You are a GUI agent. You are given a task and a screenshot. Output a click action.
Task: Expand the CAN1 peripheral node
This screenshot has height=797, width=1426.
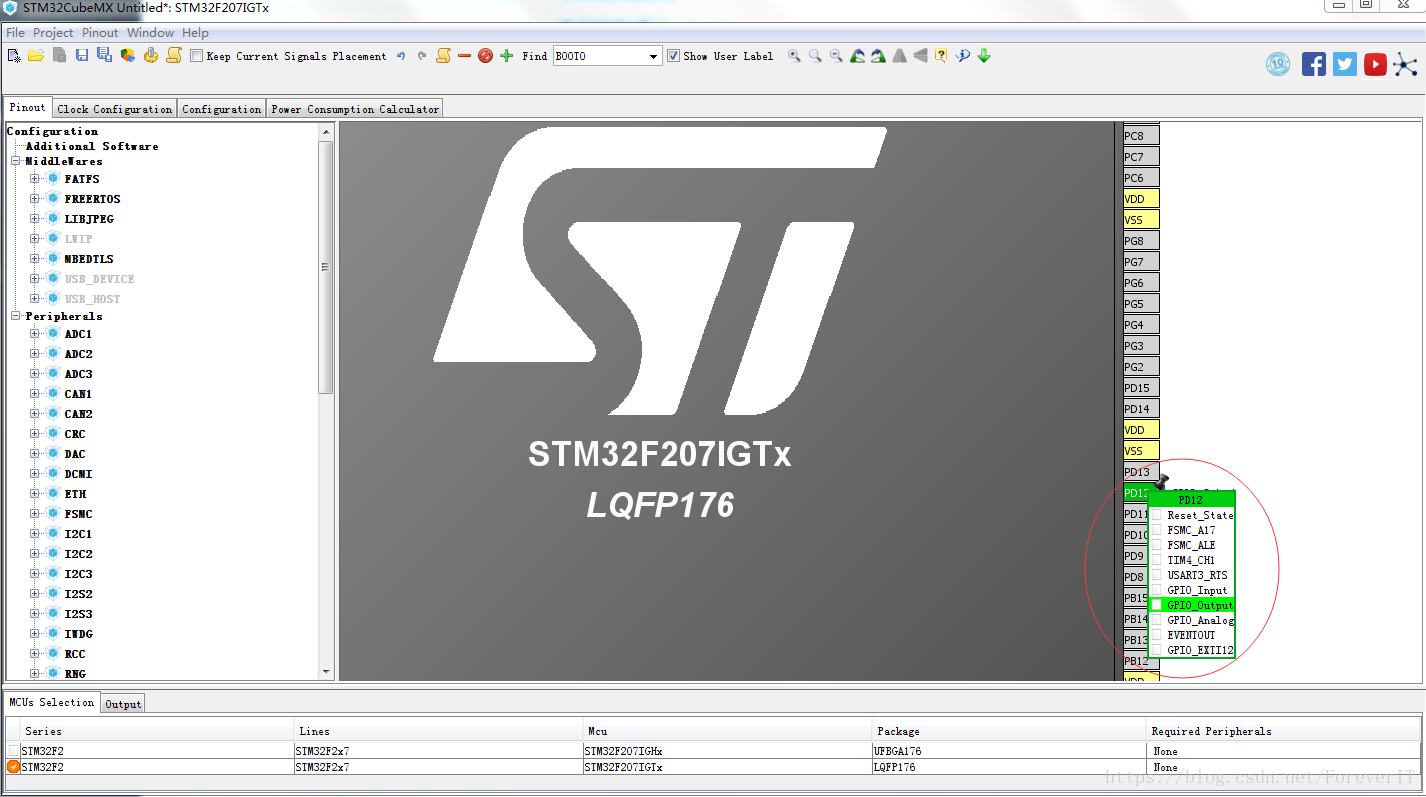(x=35, y=394)
